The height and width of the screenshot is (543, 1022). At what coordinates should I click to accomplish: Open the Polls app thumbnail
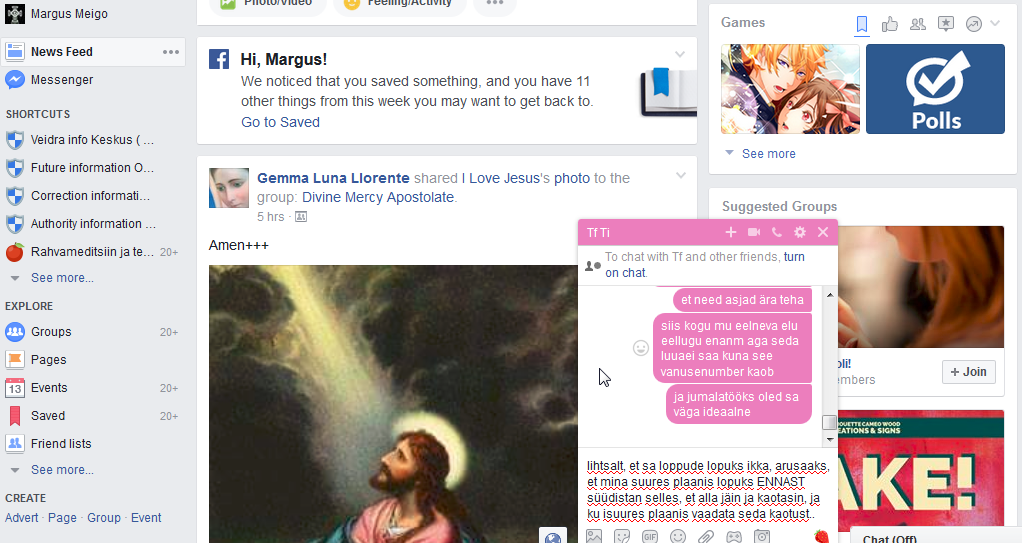935,89
